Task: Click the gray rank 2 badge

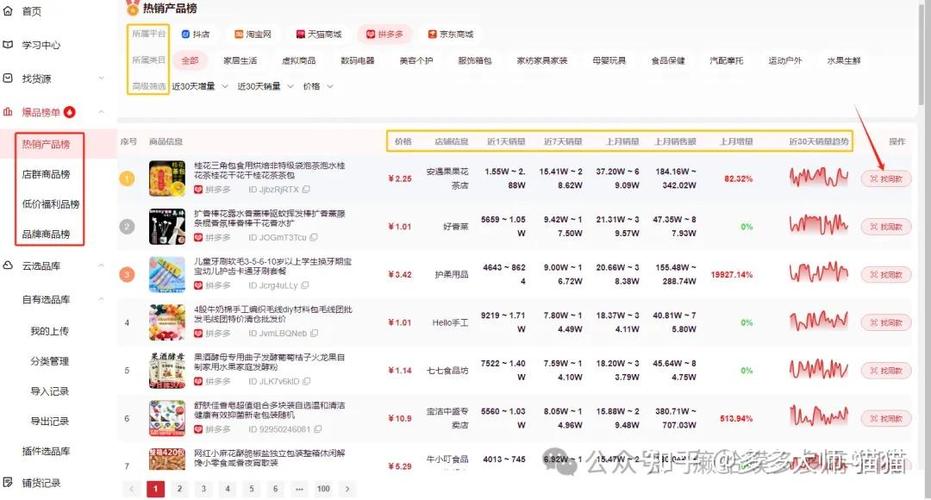Action: coord(127,226)
